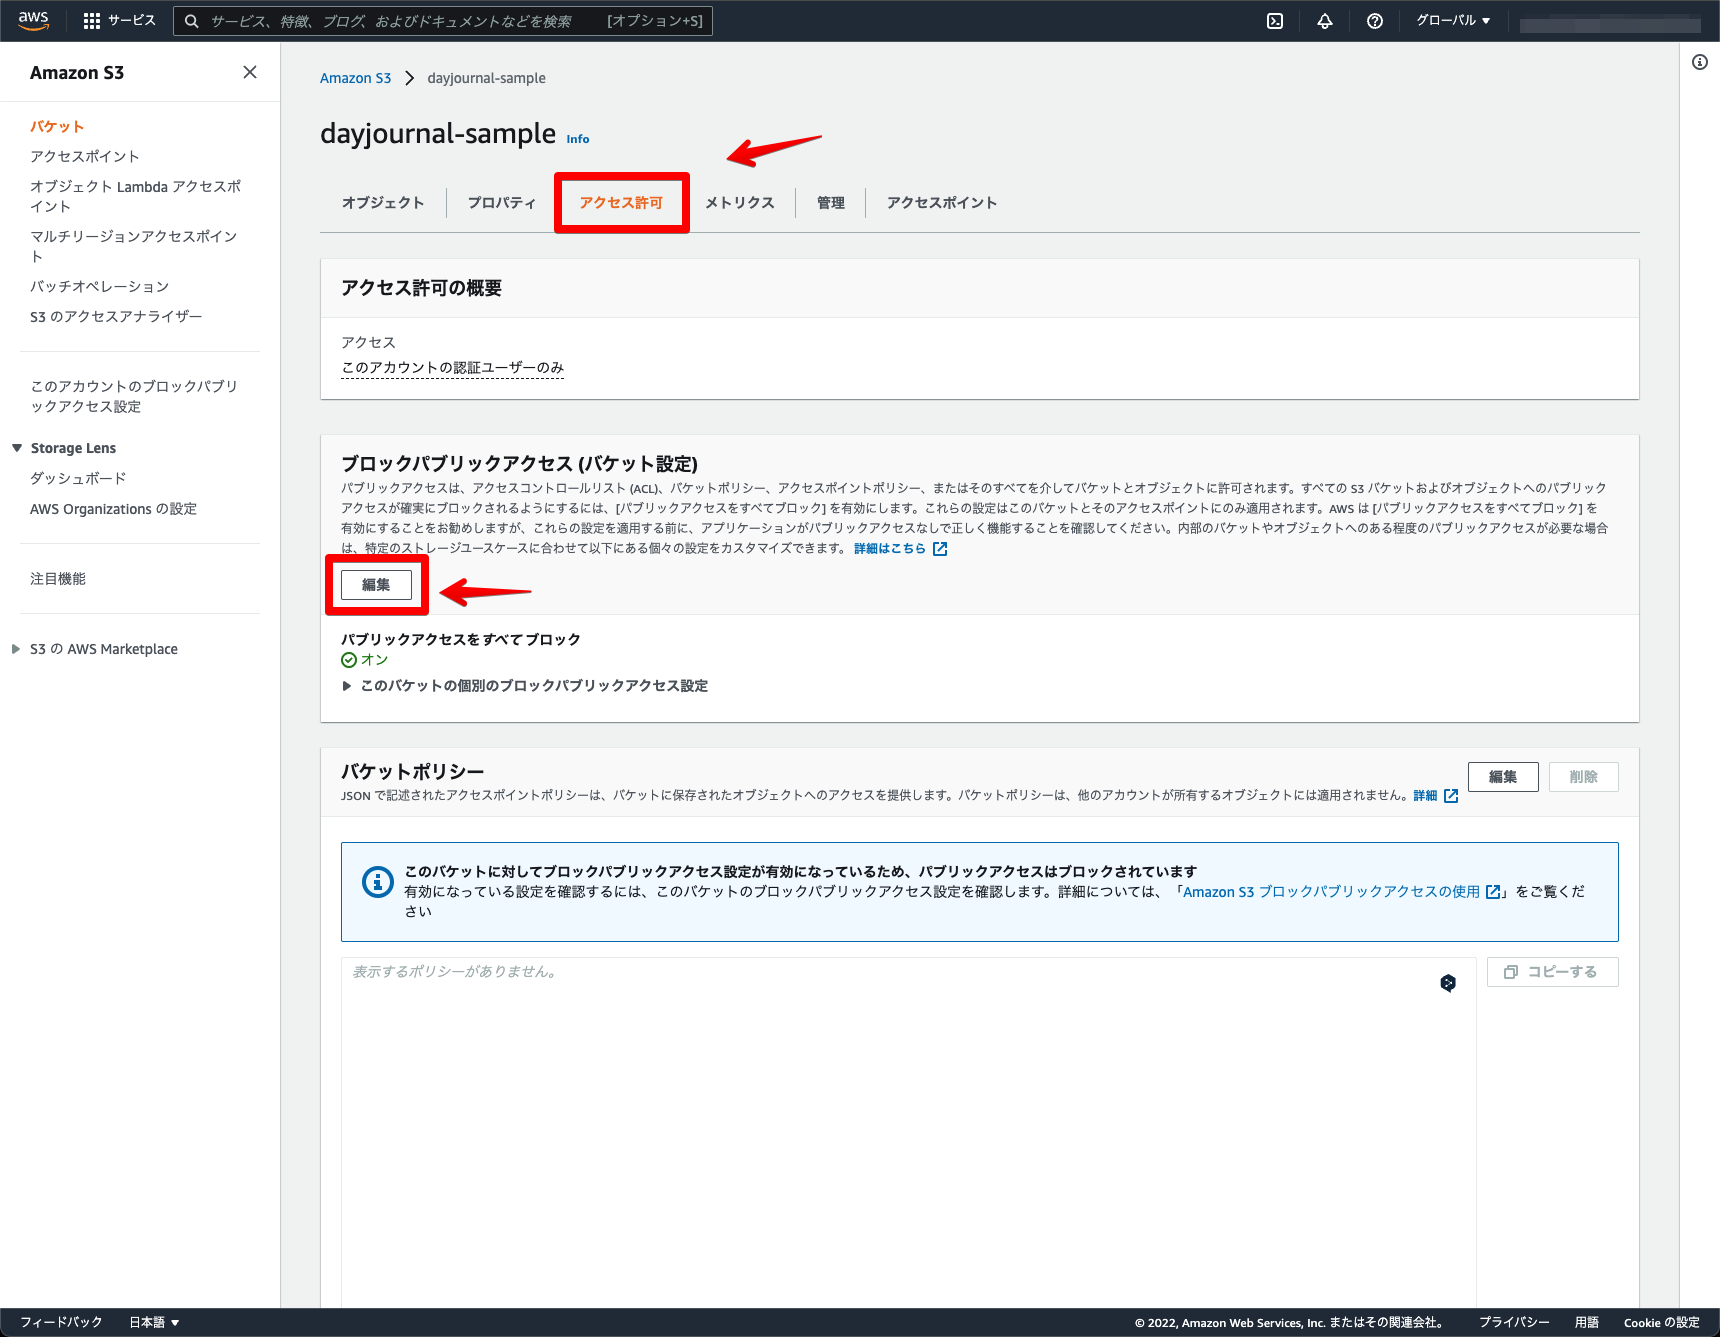Open AWS Organizations の設定 in sidebar
The width and height of the screenshot is (1720, 1337).
coord(113,509)
